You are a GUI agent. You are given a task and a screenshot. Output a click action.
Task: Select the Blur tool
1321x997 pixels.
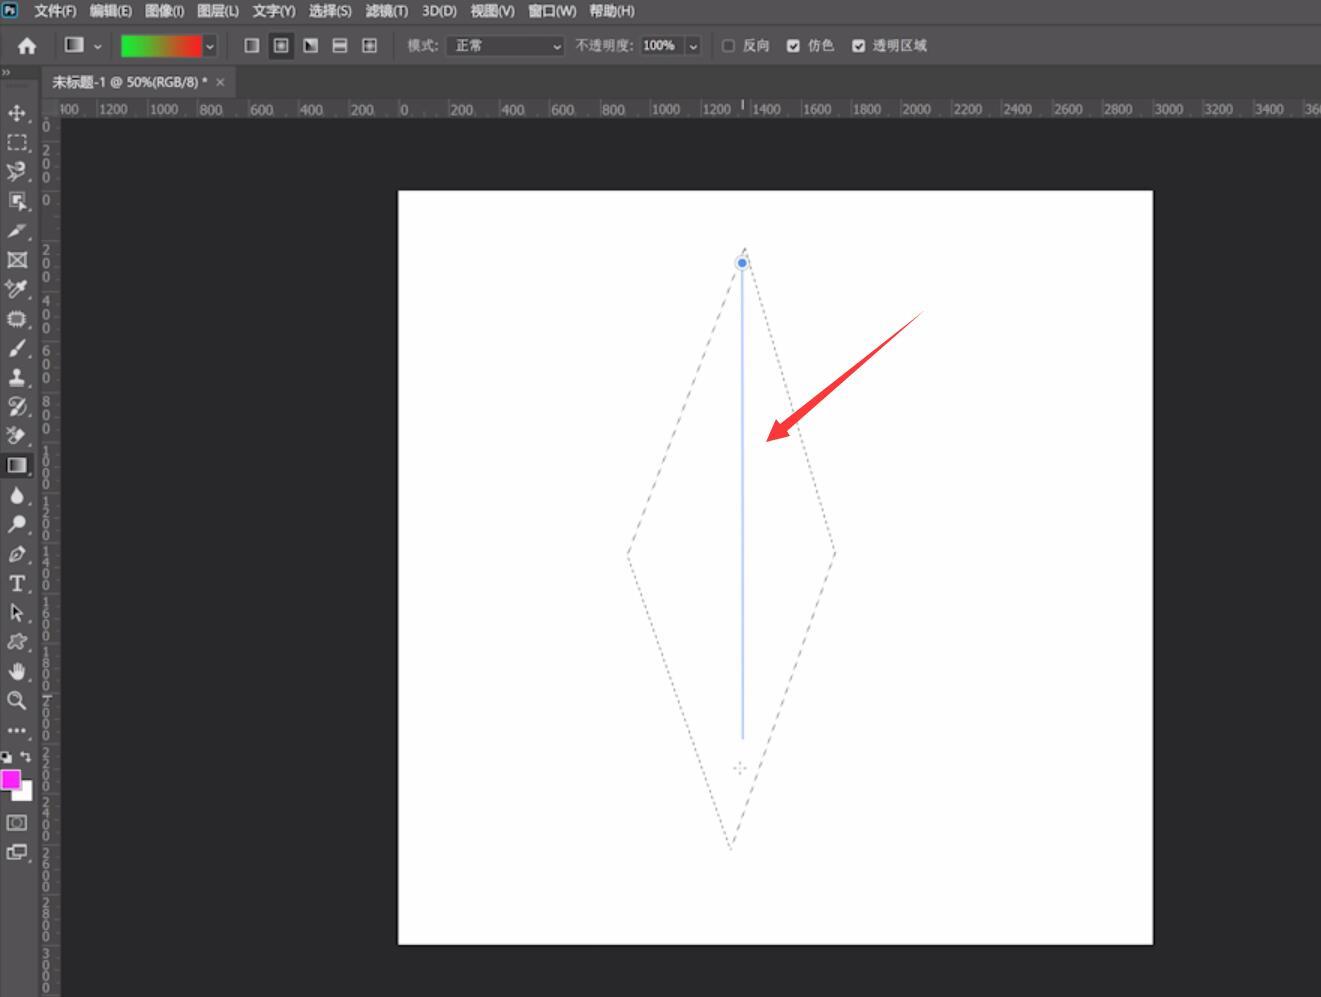tap(17, 495)
